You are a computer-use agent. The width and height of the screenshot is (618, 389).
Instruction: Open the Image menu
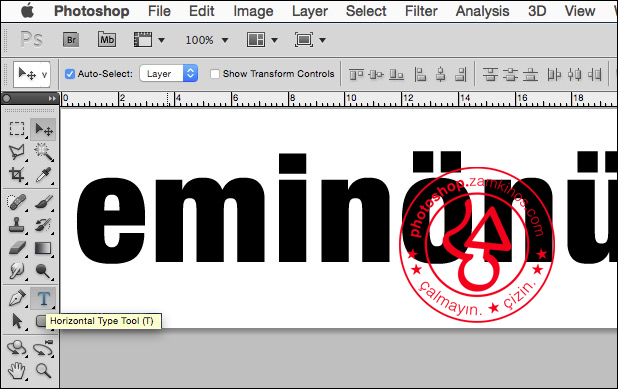pos(253,11)
